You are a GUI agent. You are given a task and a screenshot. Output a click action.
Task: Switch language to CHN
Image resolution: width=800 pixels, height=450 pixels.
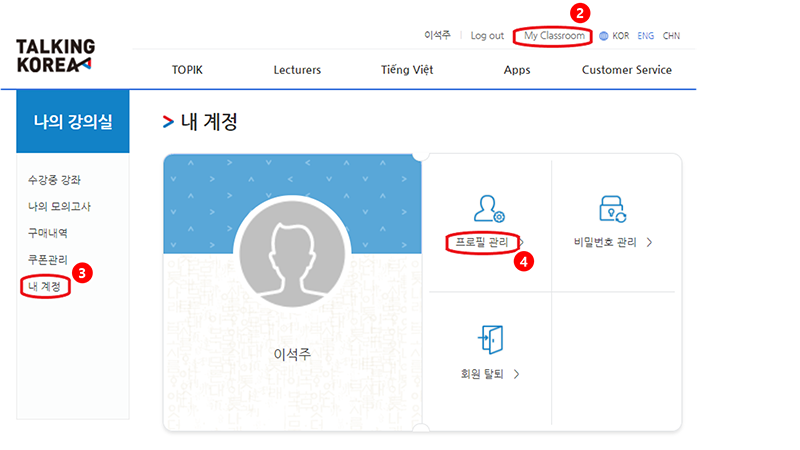[x=671, y=36]
